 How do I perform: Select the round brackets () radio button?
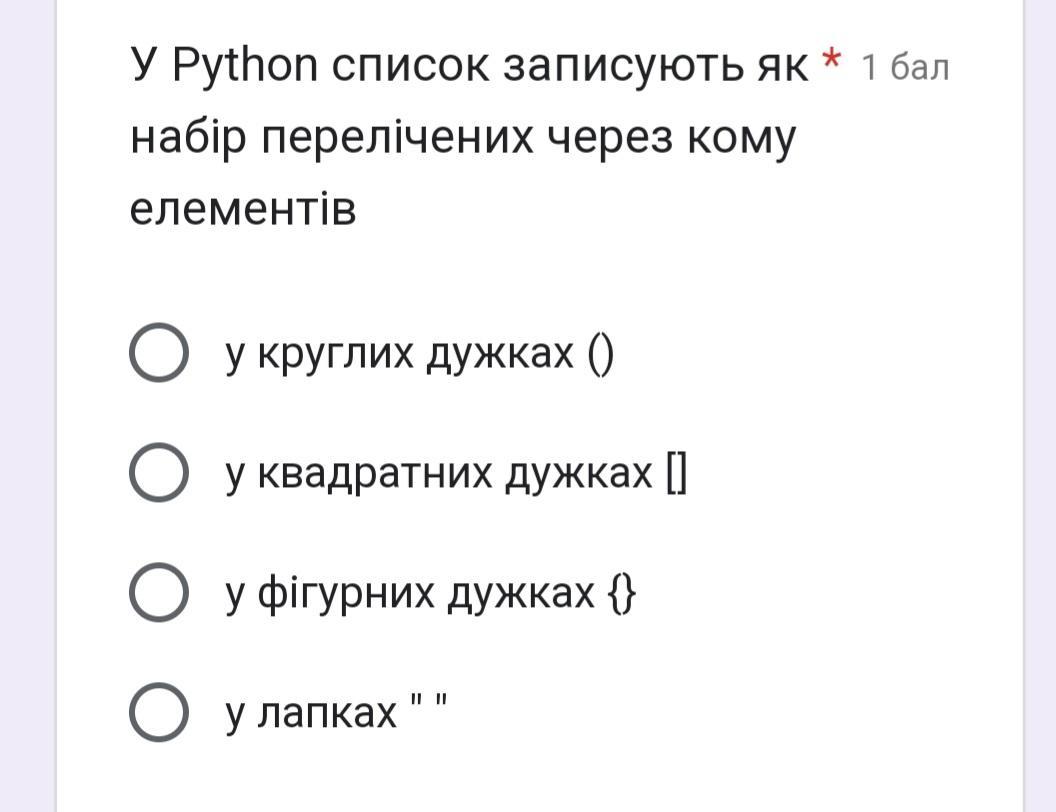pos(158,353)
